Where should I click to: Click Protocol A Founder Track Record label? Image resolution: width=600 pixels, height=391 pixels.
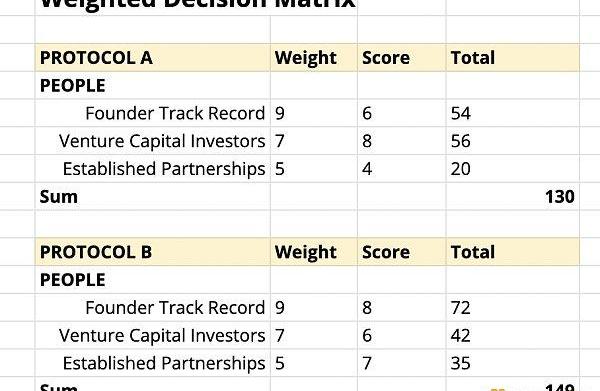(175, 113)
